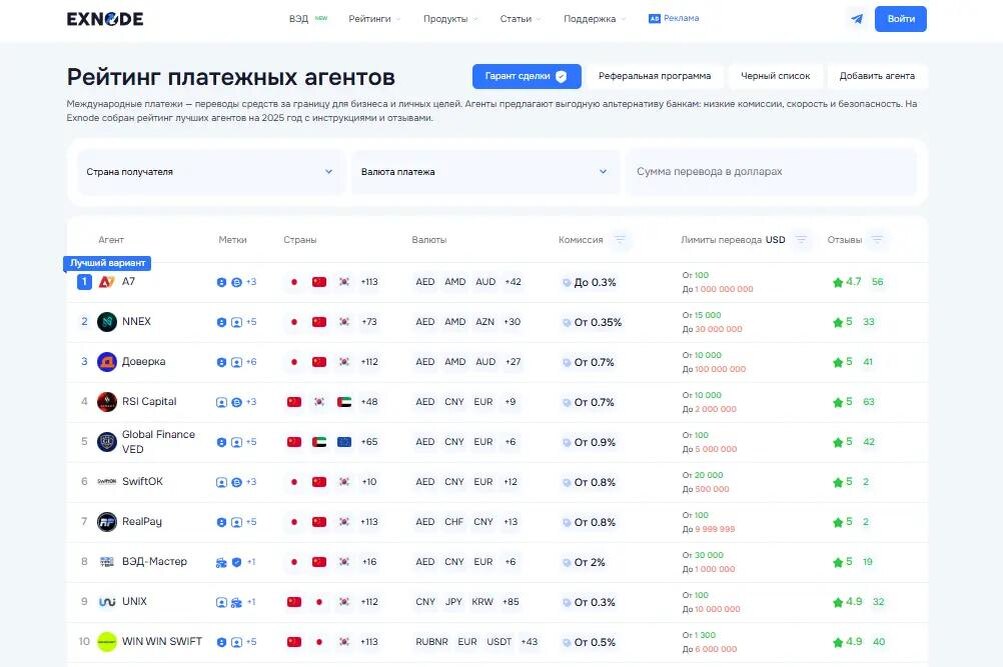Image resolution: width=1003 pixels, height=667 pixels.
Task: Open Реферальная программа
Action: click(x=654, y=76)
